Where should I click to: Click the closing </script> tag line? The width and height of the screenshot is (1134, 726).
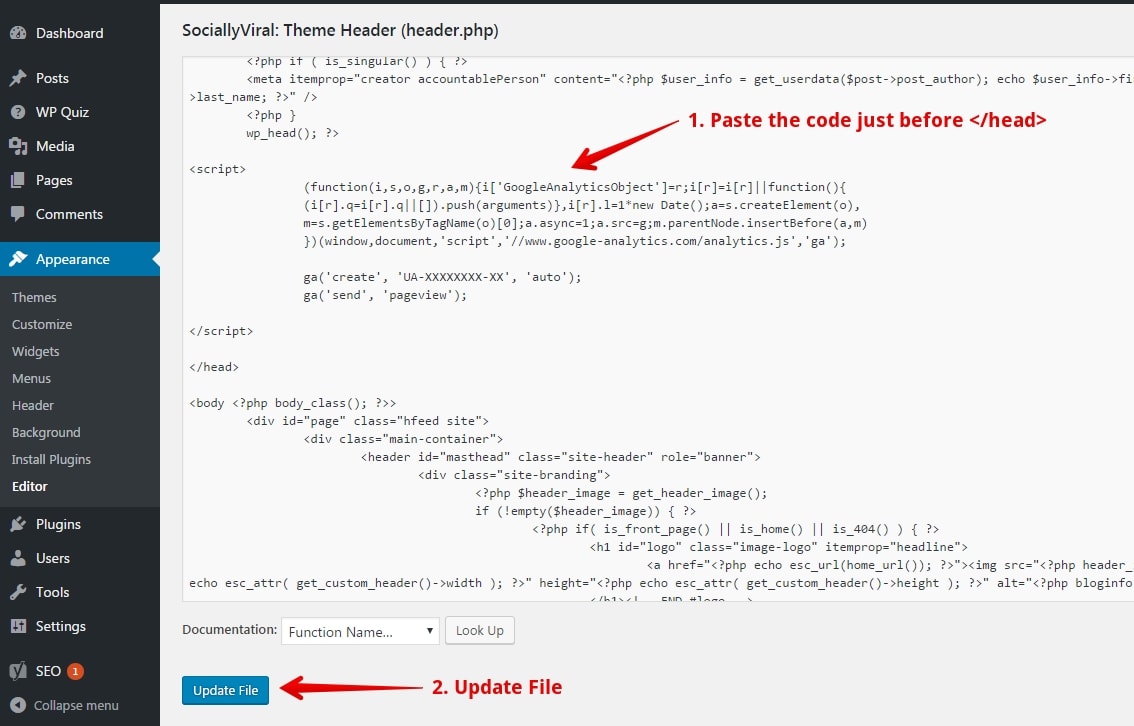pos(221,330)
